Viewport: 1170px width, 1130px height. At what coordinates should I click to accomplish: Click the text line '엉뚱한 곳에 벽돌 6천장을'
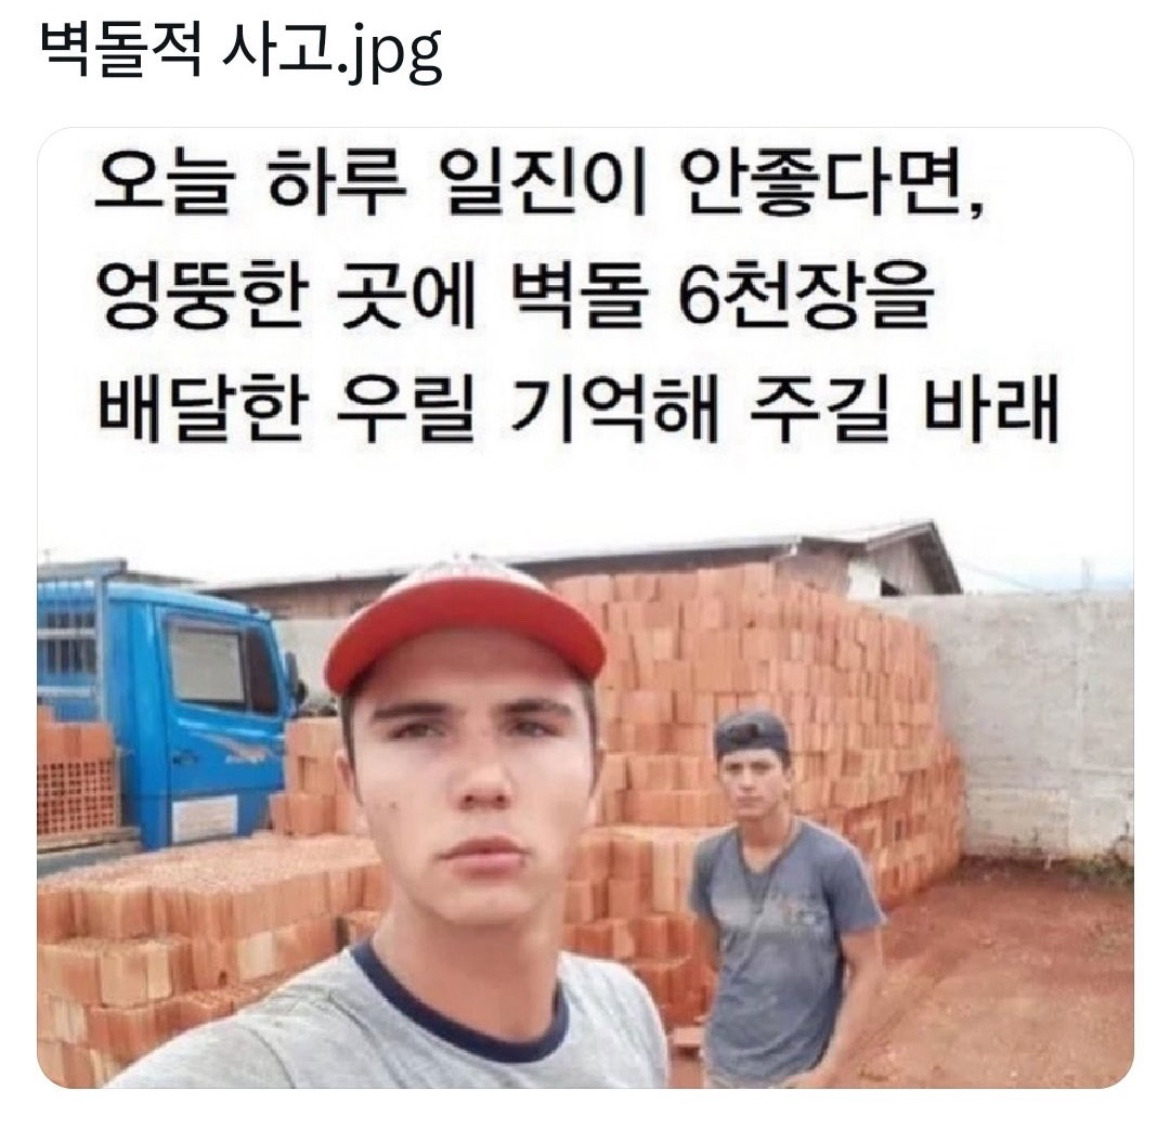514,297
